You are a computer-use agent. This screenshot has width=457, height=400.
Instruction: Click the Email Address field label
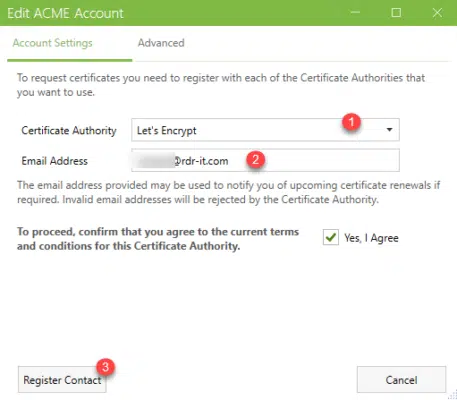(x=54, y=161)
